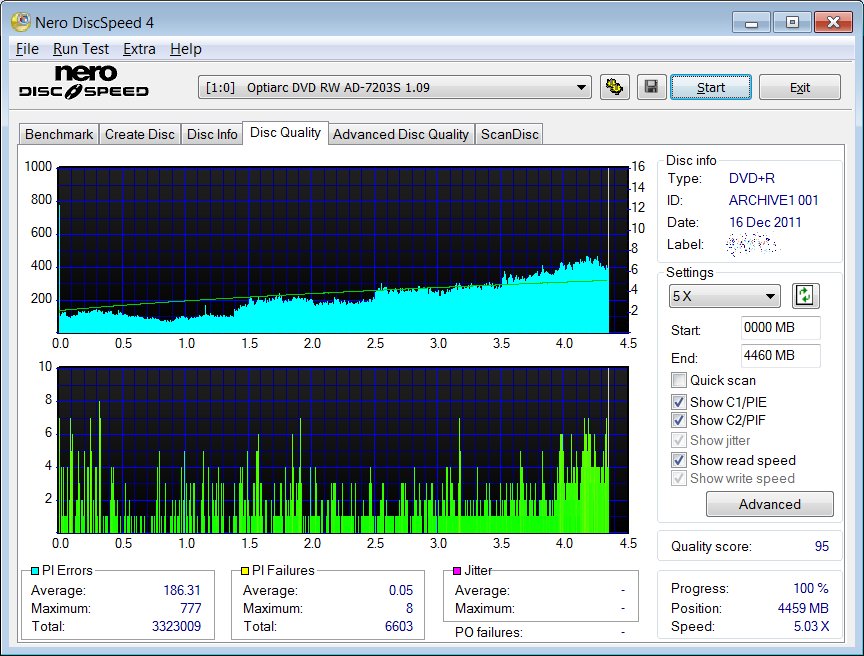The width and height of the screenshot is (864, 656).
Task: Click the PI Errors total 3323009
Action: point(176,626)
